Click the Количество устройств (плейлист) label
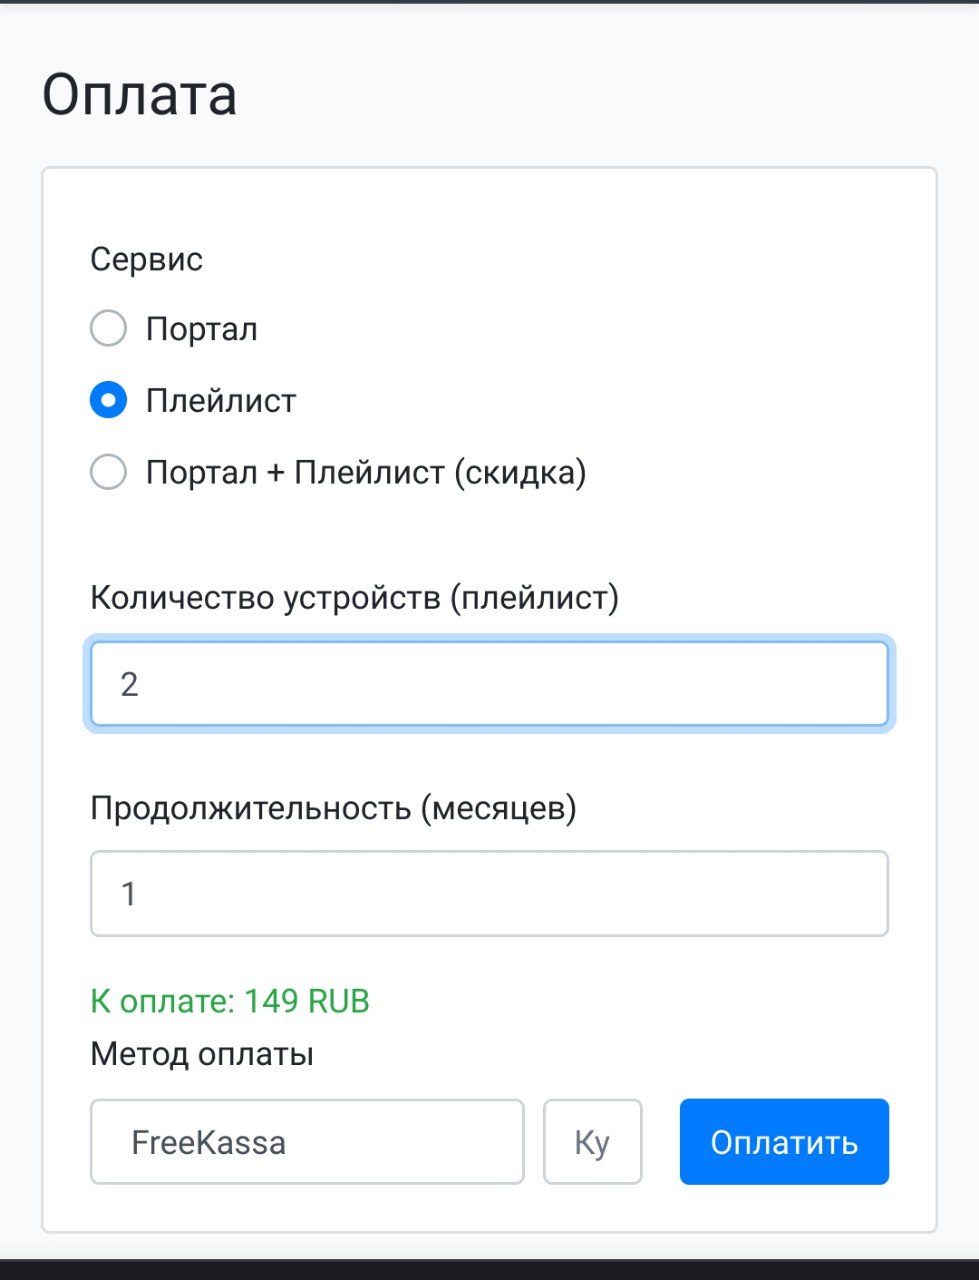Viewport: 979px width, 1280px height. click(x=354, y=597)
